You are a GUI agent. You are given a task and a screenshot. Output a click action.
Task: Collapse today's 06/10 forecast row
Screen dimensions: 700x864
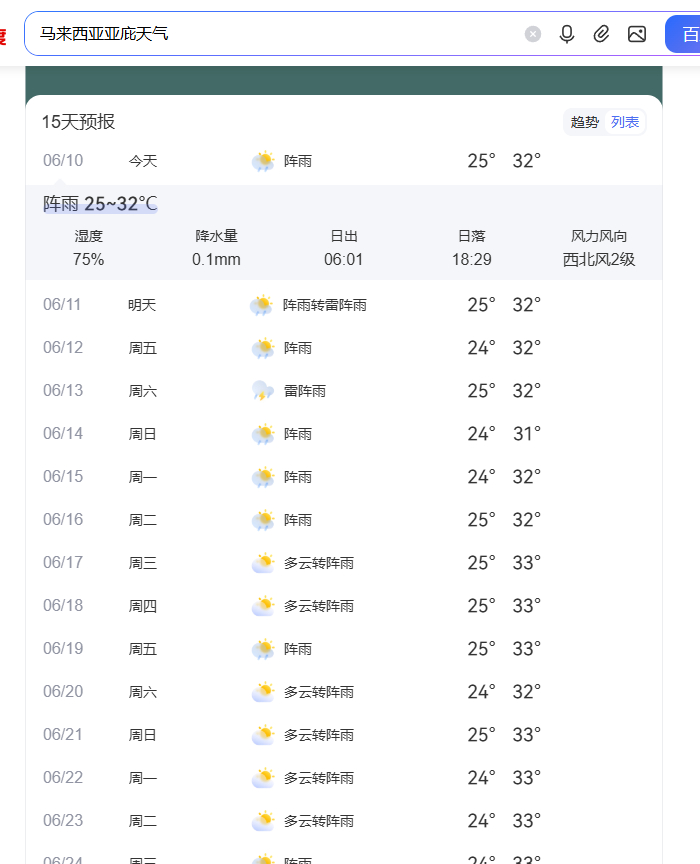tap(344, 161)
